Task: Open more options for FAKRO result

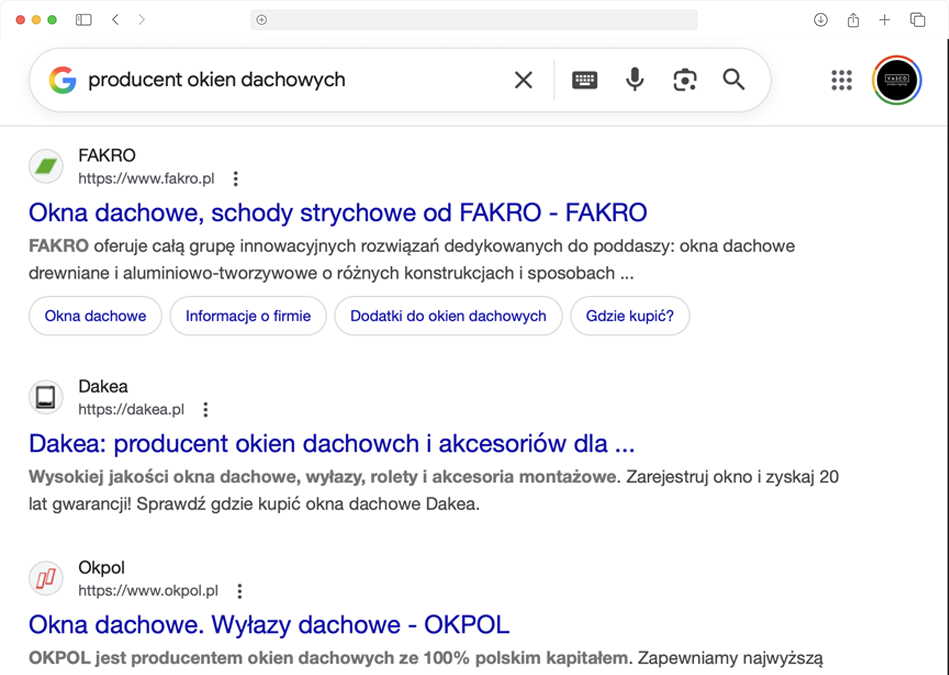Action: tap(236, 179)
